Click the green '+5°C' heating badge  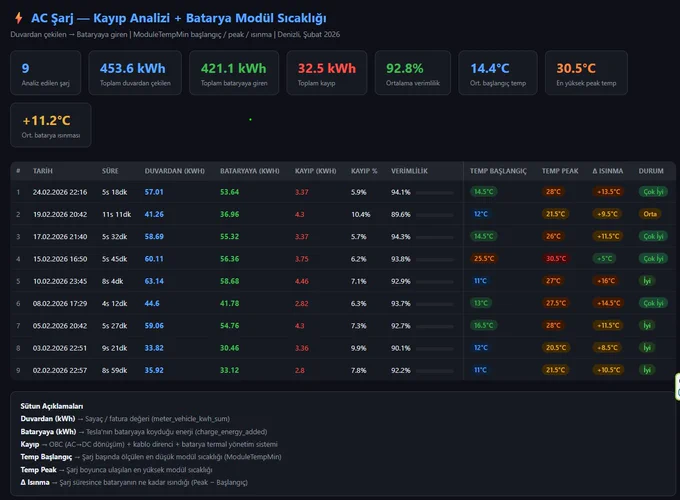[x=605, y=258]
